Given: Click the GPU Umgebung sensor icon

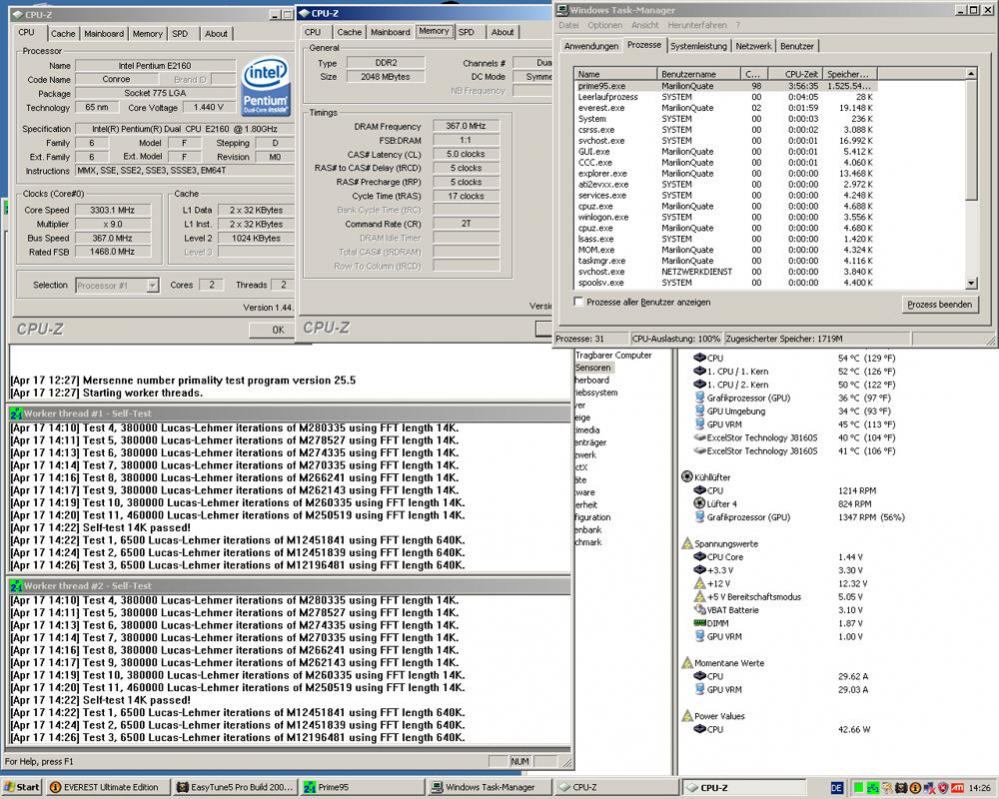Looking at the screenshot, I should (699, 411).
